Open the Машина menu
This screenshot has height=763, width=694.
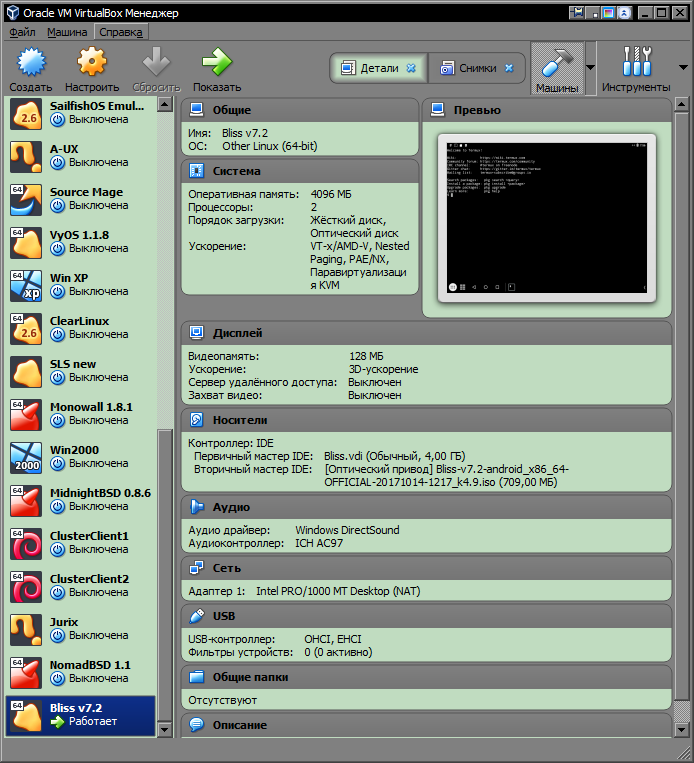67,32
